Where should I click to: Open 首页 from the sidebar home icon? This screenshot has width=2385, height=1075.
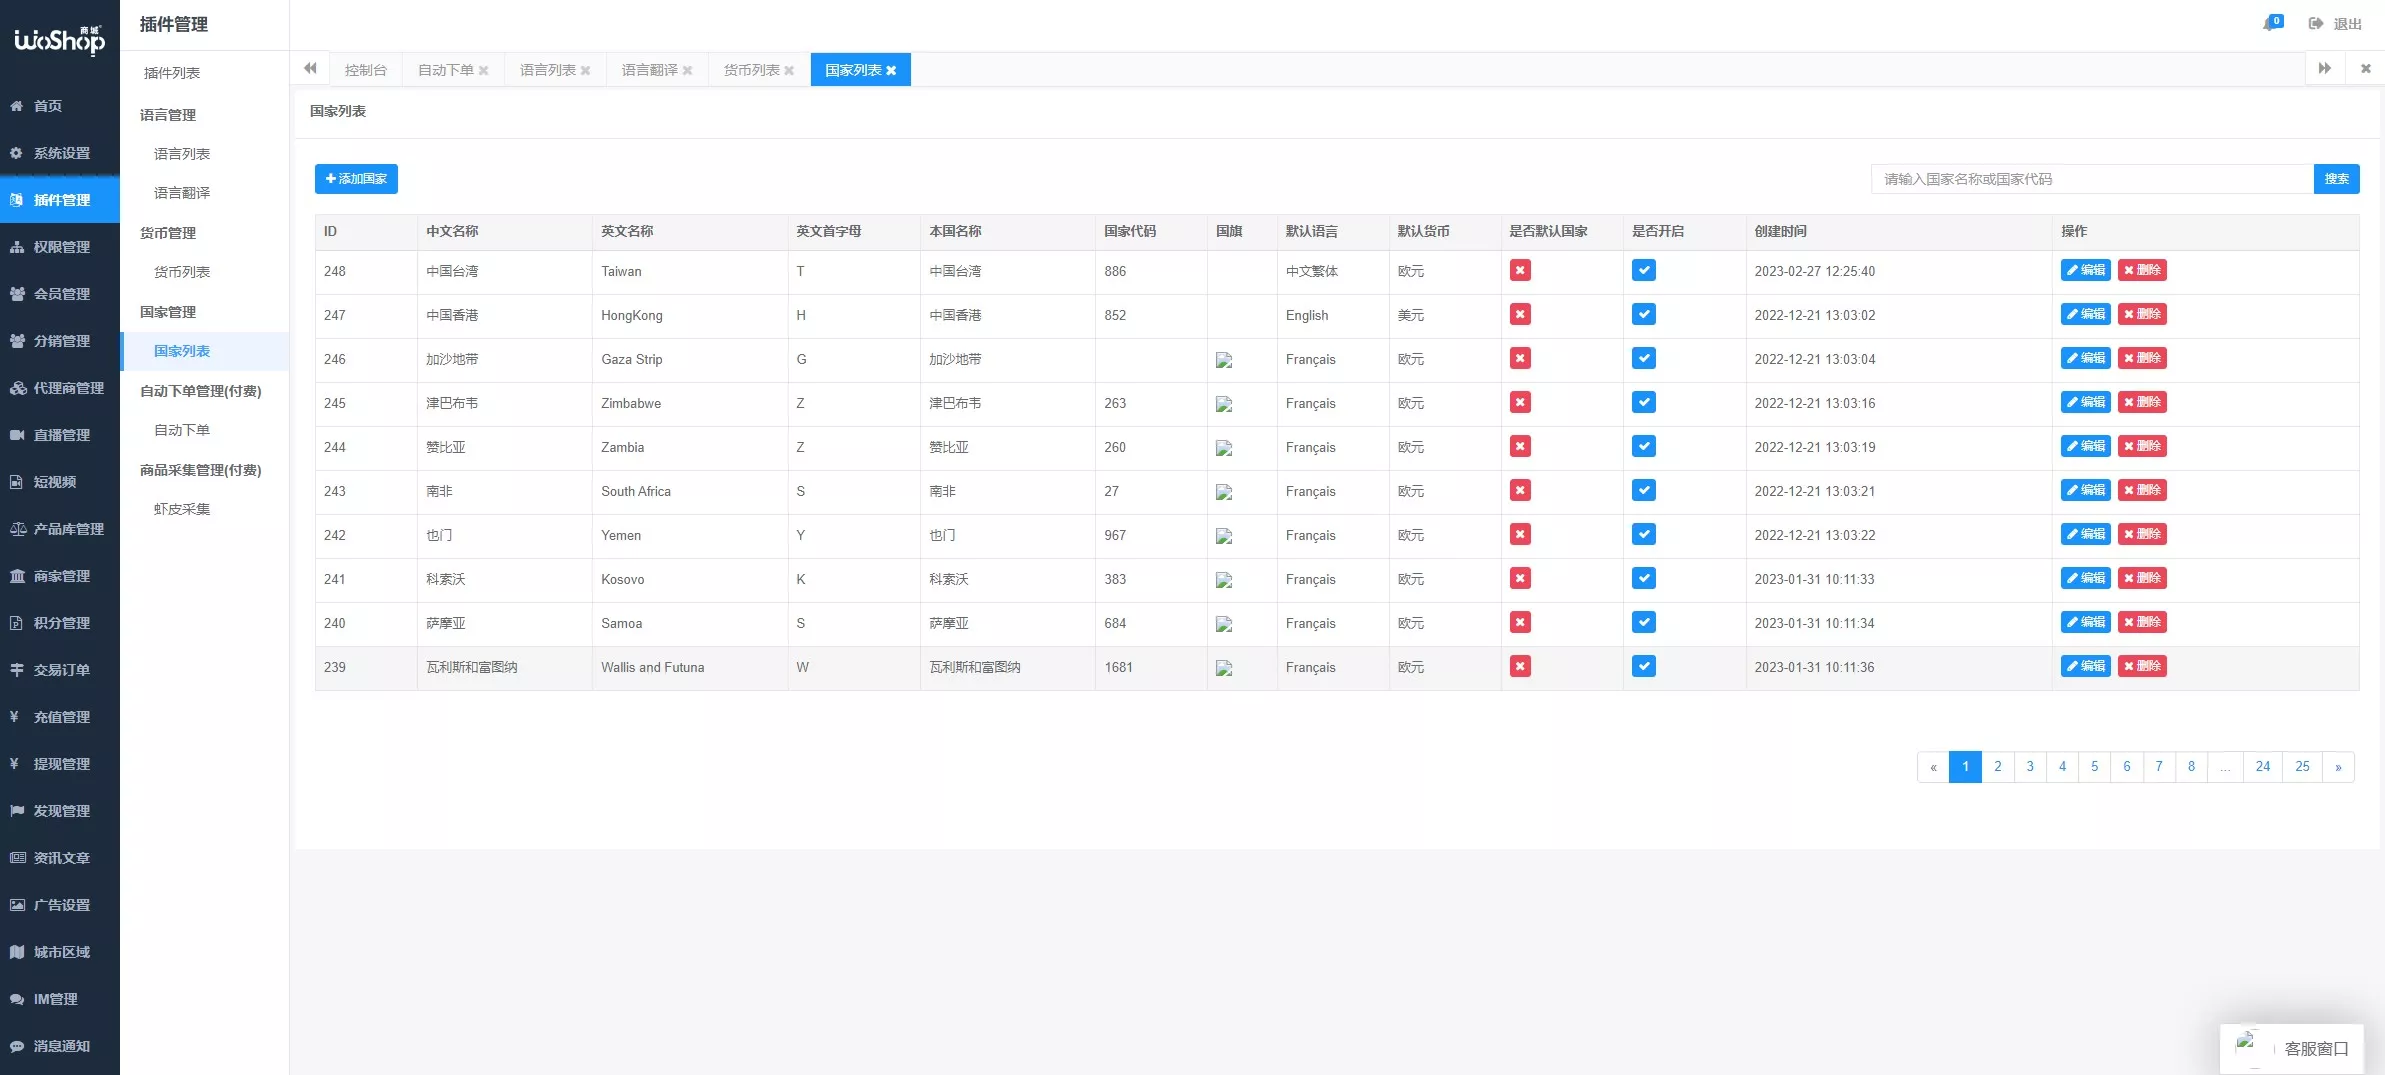click(x=17, y=106)
